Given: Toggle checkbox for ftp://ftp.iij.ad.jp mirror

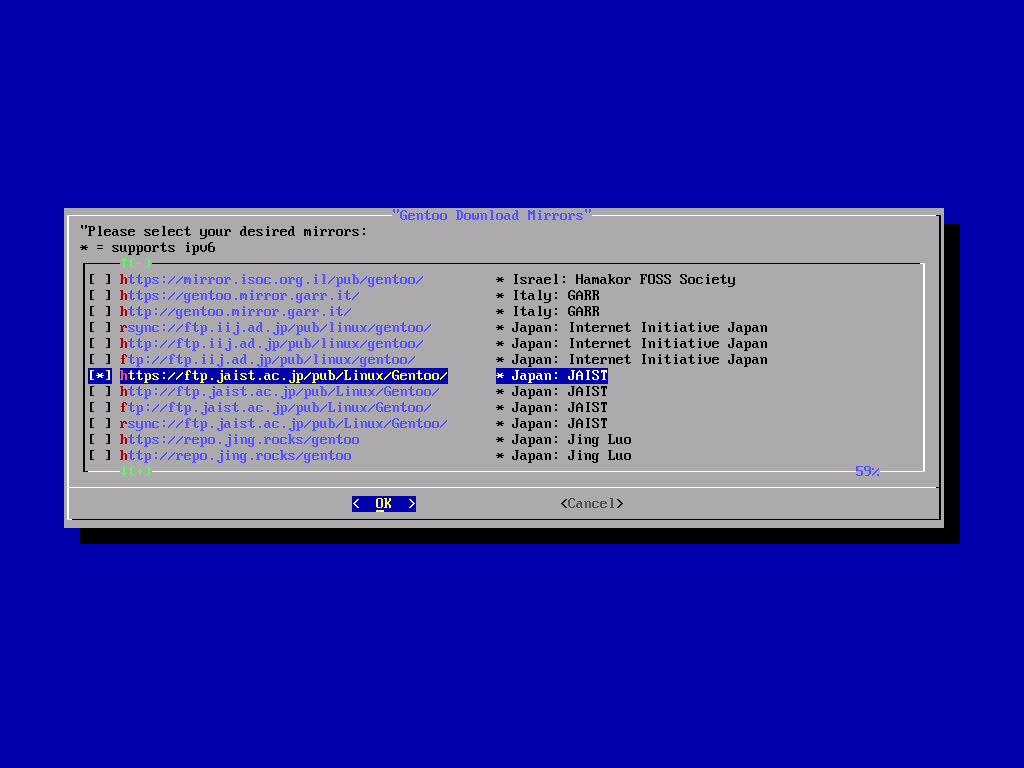Looking at the screenshot, I should coord(100,360).
